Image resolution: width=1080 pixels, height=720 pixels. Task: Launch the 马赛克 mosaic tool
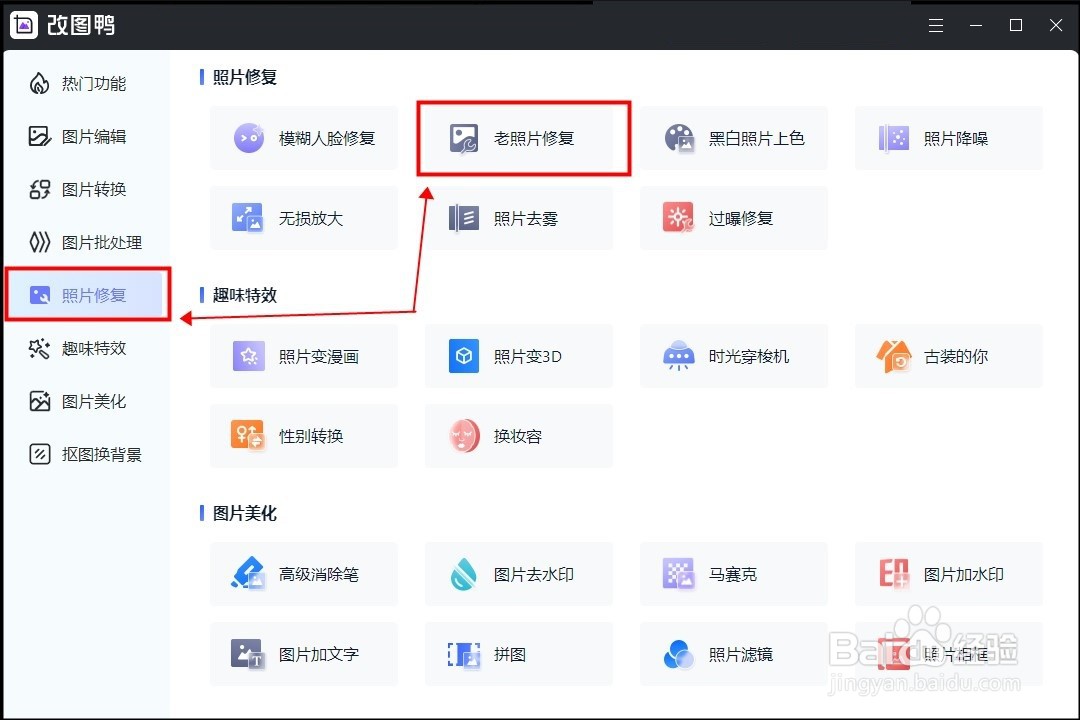[x=733, y=574]
